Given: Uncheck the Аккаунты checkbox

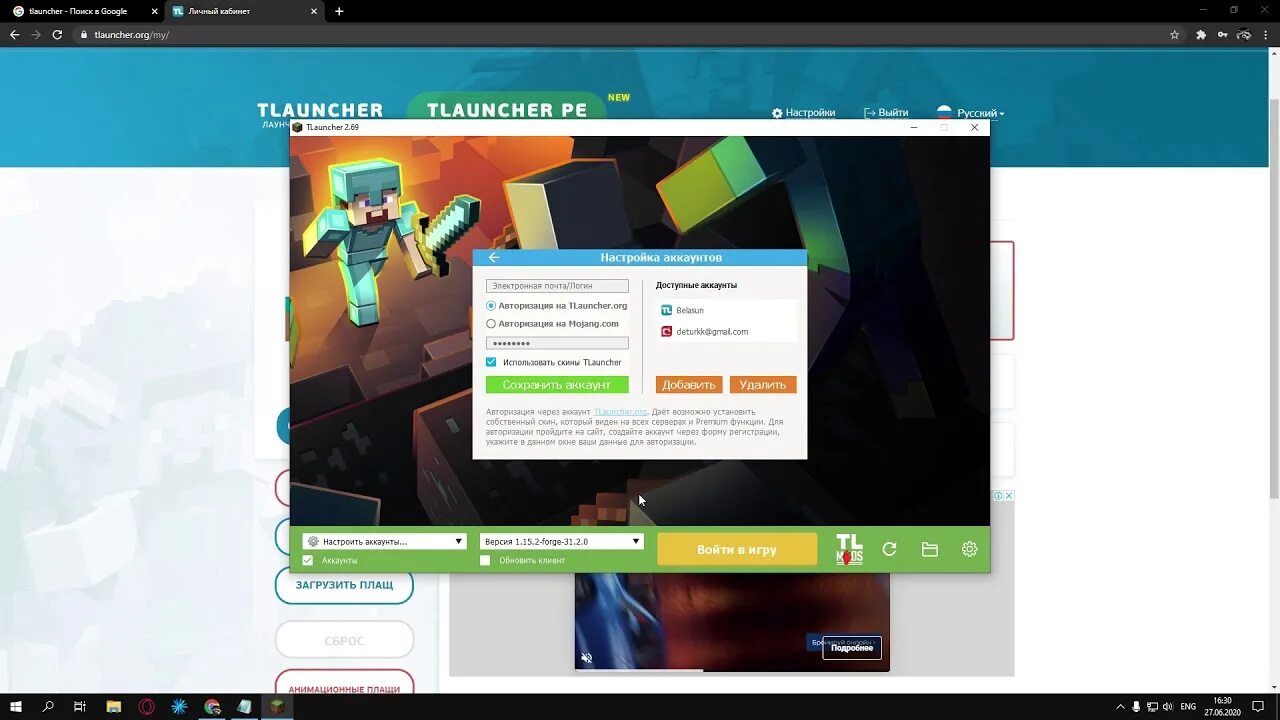Looking at the screenshot, I should click(x=308, y=560).
